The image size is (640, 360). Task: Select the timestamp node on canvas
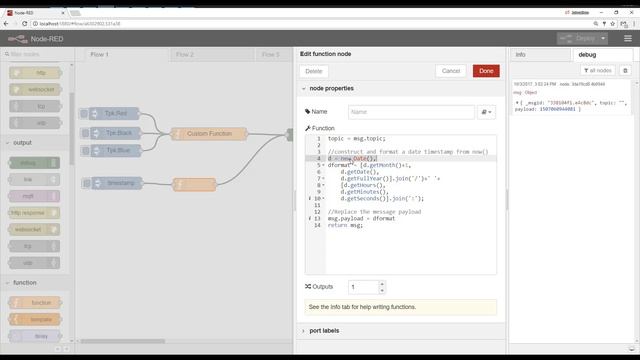[117, 183]
